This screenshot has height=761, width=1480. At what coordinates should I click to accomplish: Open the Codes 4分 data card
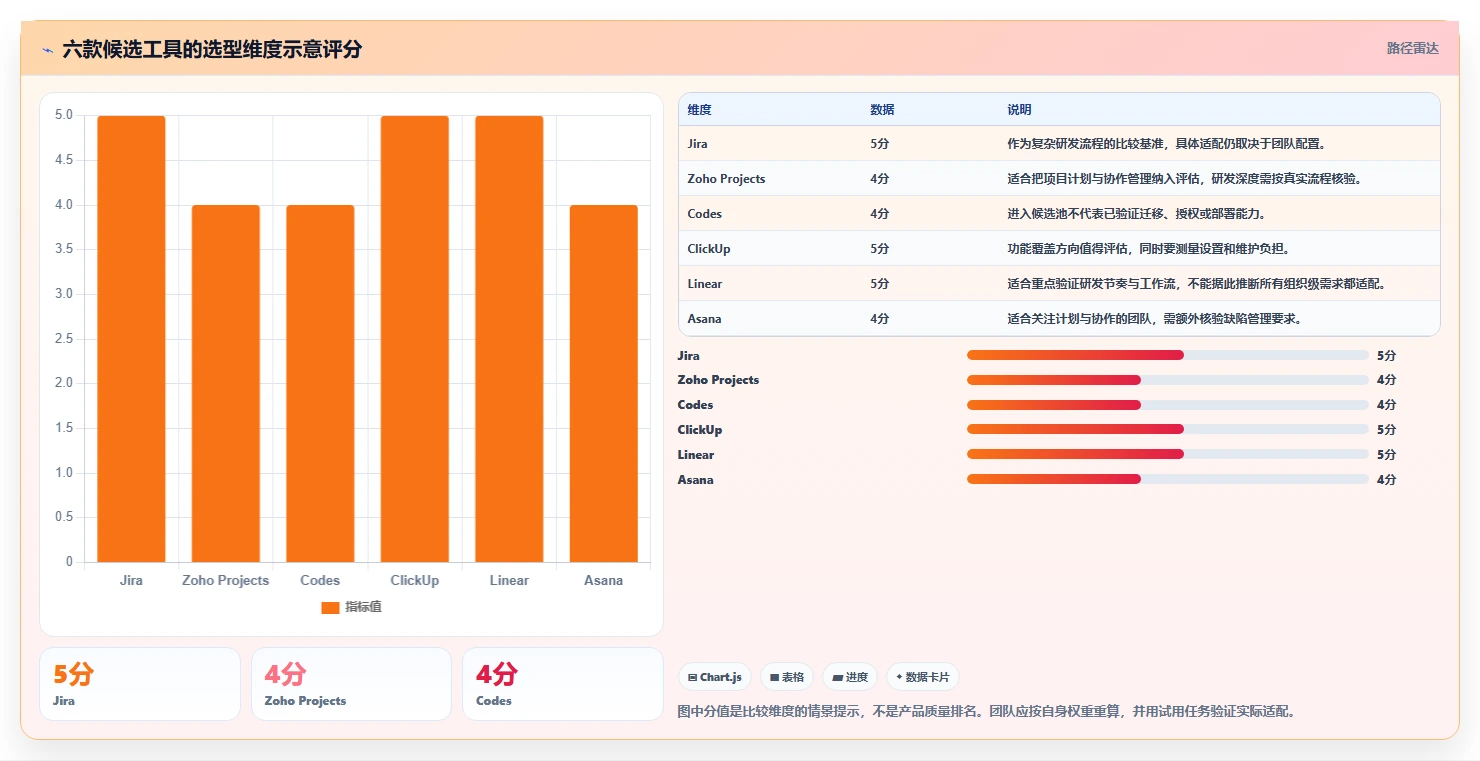tap(563, 684)
